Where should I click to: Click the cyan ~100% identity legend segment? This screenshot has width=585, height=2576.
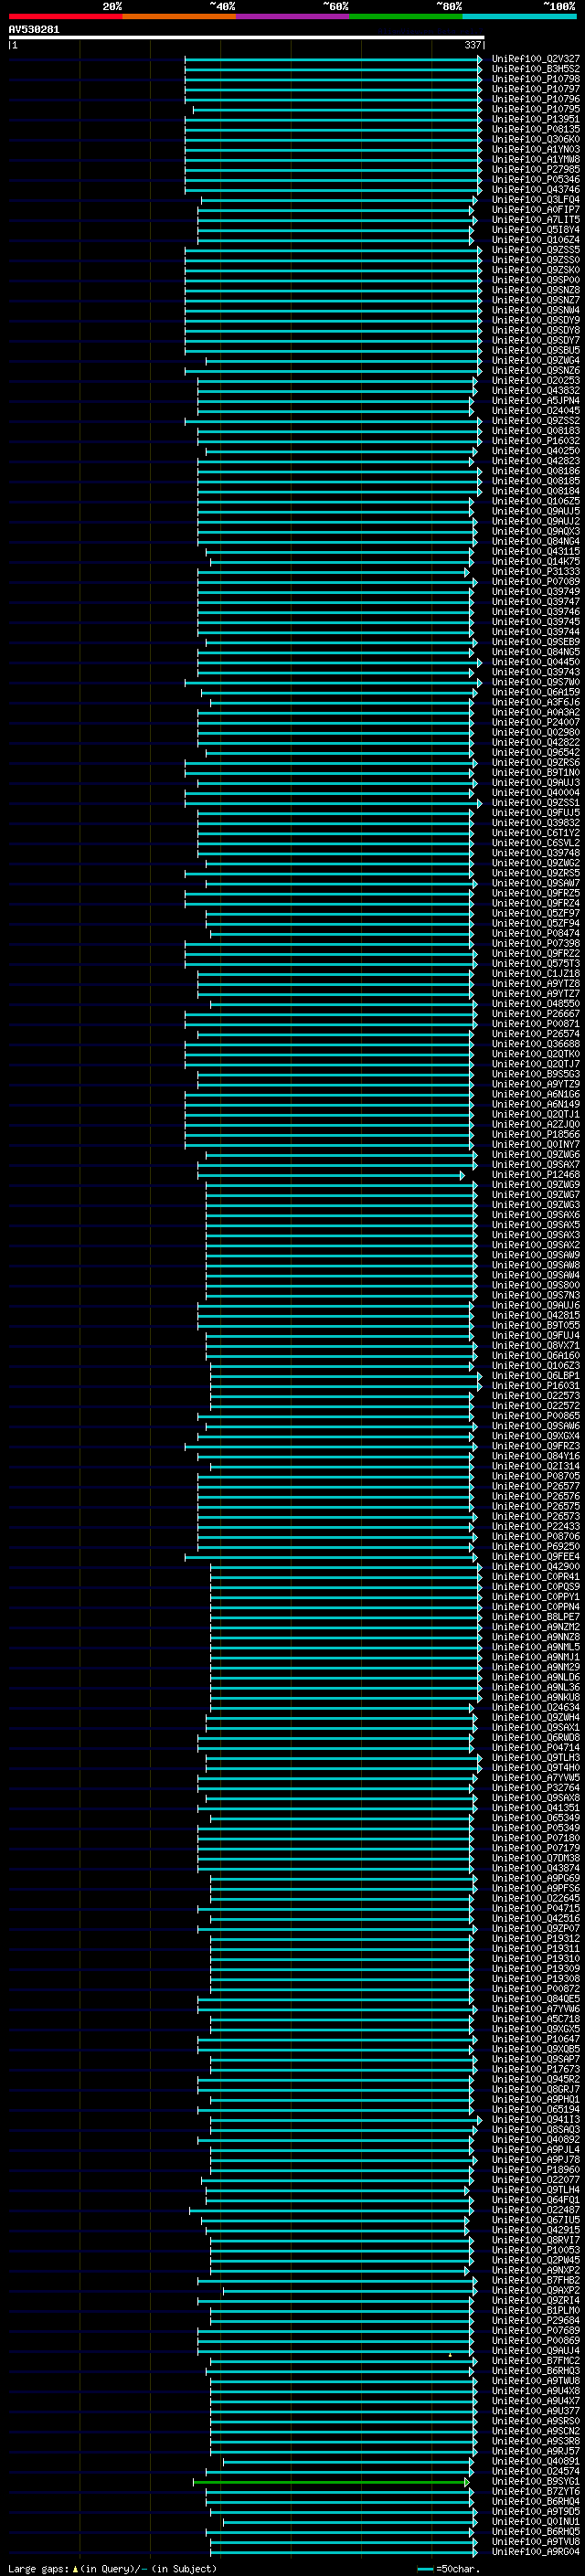coord(519,16)
